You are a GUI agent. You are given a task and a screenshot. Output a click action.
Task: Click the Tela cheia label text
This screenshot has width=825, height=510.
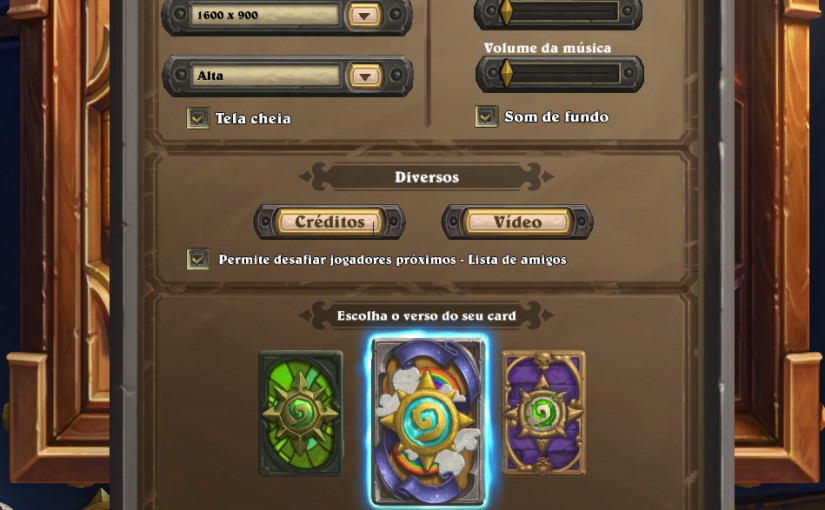click(253, 118)
